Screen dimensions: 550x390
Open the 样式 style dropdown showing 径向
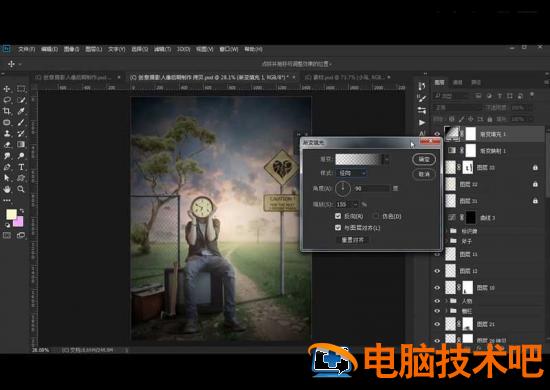point(351,173)
